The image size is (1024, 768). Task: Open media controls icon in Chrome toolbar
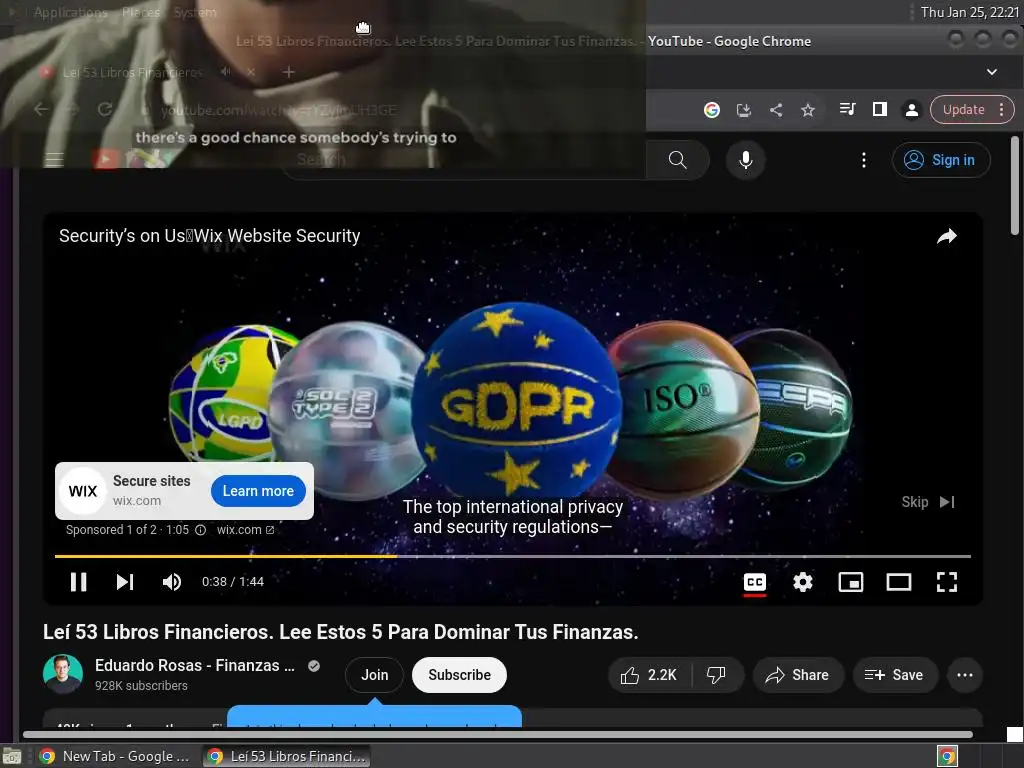pos(847,109)
